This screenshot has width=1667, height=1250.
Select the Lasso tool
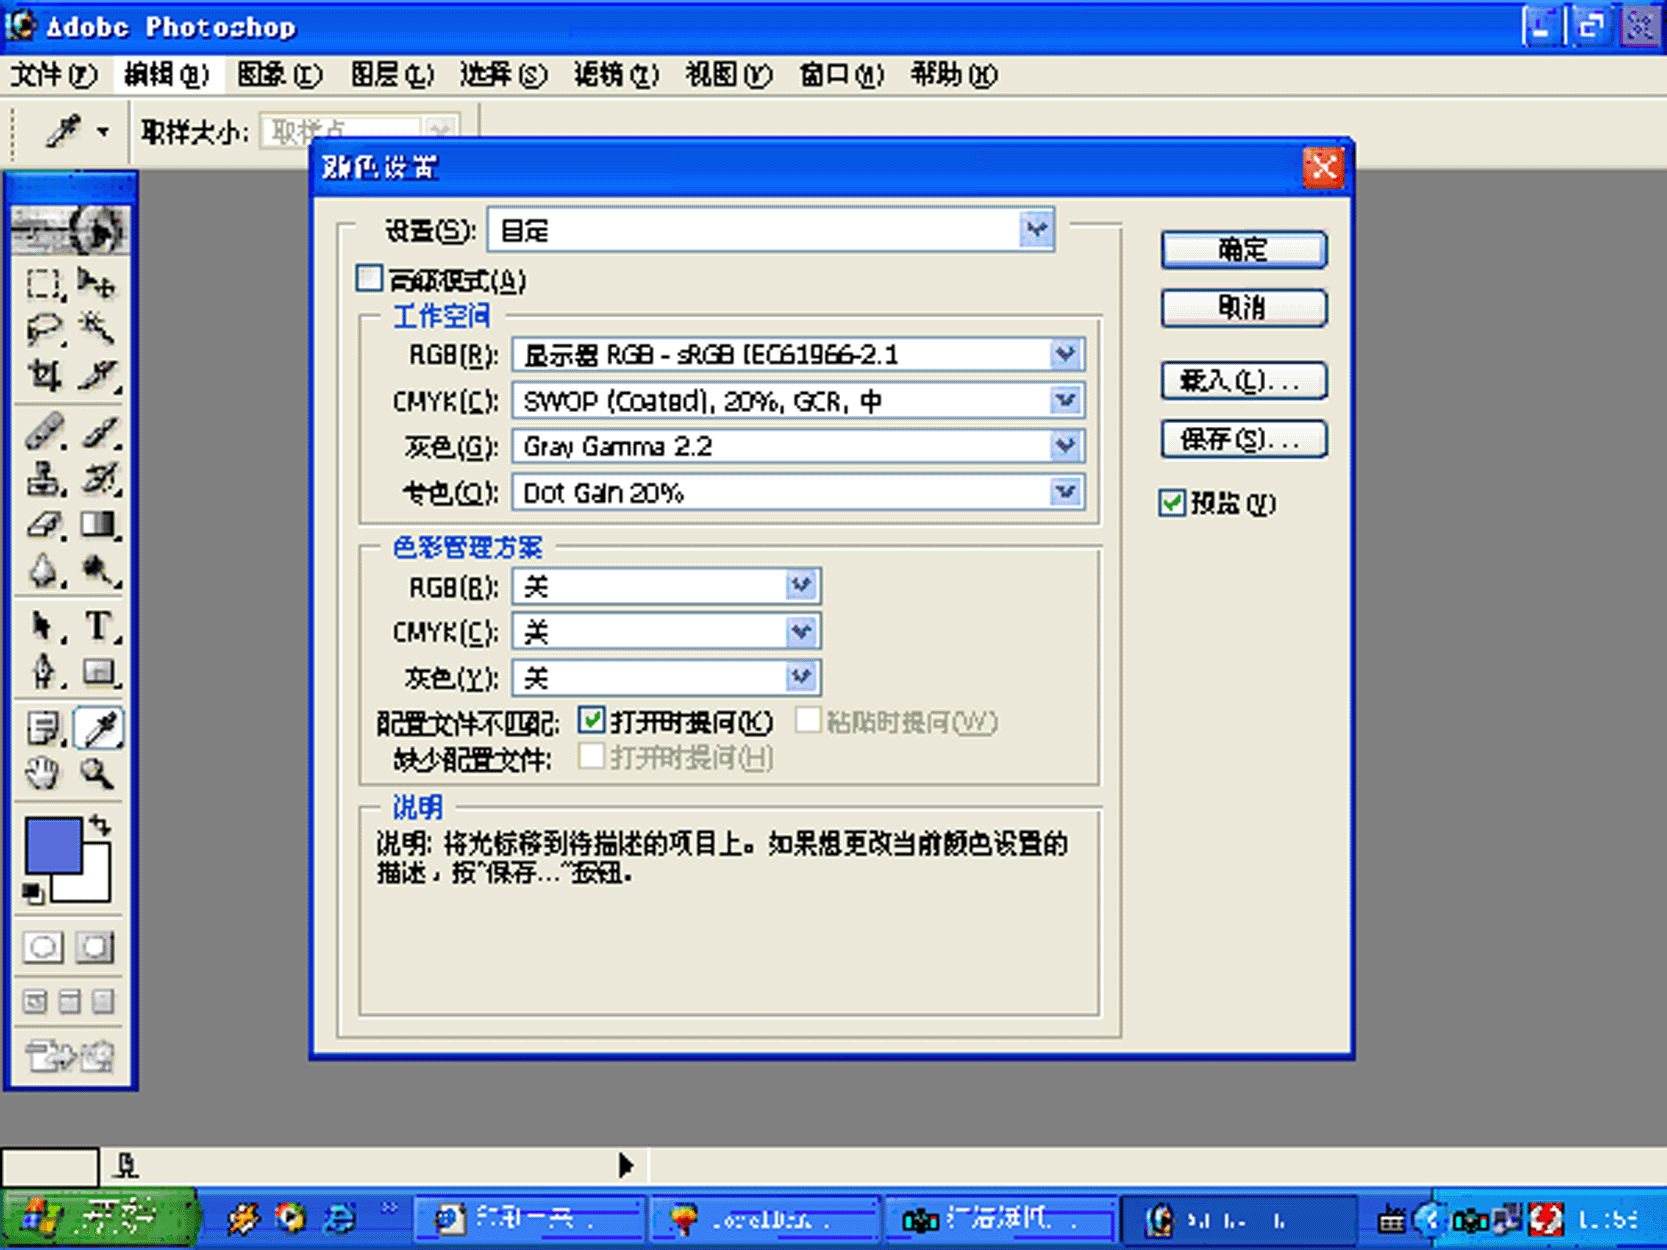click(43, 329)
